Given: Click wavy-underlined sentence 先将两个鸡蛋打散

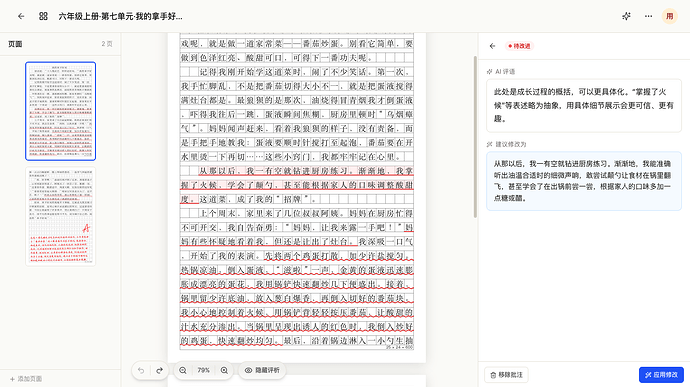Looking at the screenshot, I should click(x=338, y=256).
